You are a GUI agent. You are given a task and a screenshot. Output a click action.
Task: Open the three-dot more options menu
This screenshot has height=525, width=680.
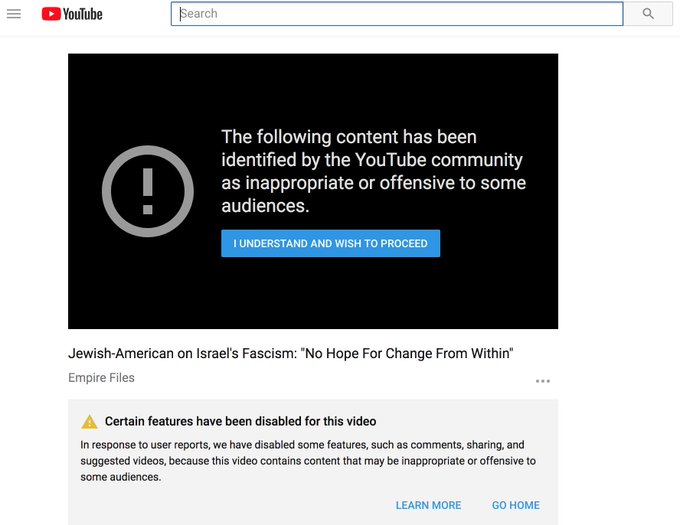tap(543, 381)
